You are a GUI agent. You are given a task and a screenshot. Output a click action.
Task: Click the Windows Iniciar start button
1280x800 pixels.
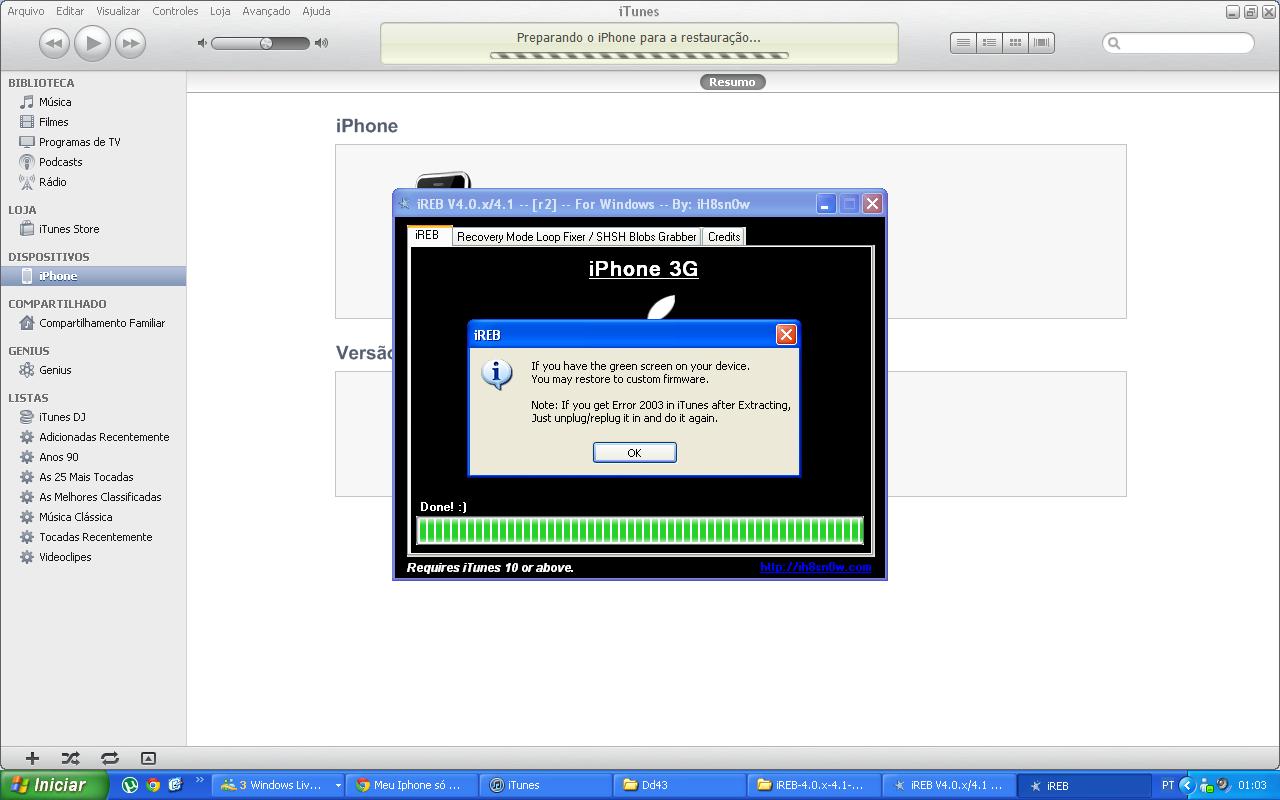[x=54, y=785]
